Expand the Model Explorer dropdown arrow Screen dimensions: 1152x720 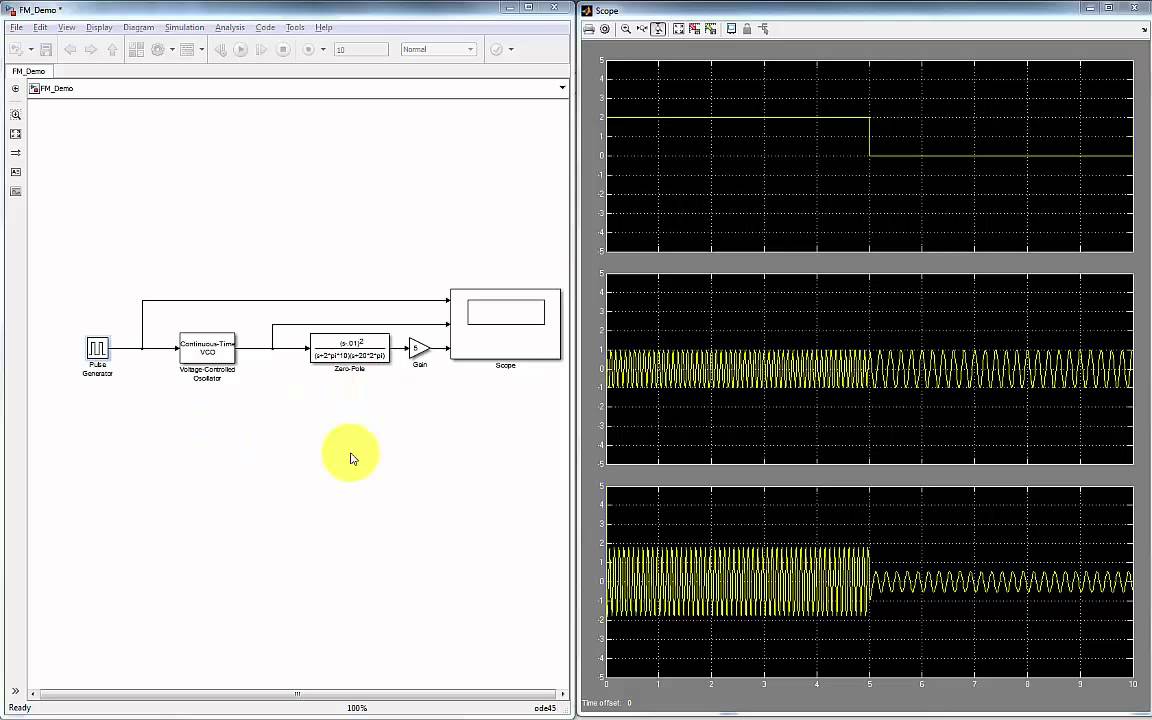(201, 49)
